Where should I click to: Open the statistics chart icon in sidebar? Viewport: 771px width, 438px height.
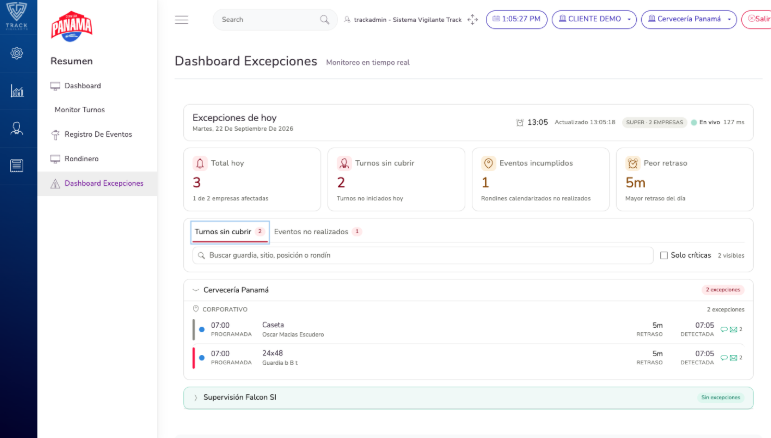(x=17, y=91)
